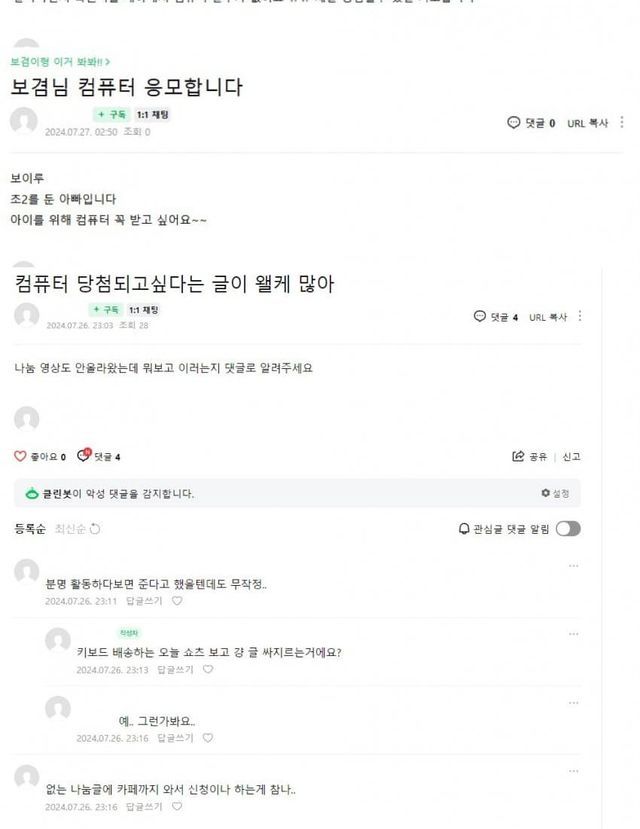
Task: Like the '예.. 그런가봐요..' reply with heart
Action: click(x=208, y=738)
